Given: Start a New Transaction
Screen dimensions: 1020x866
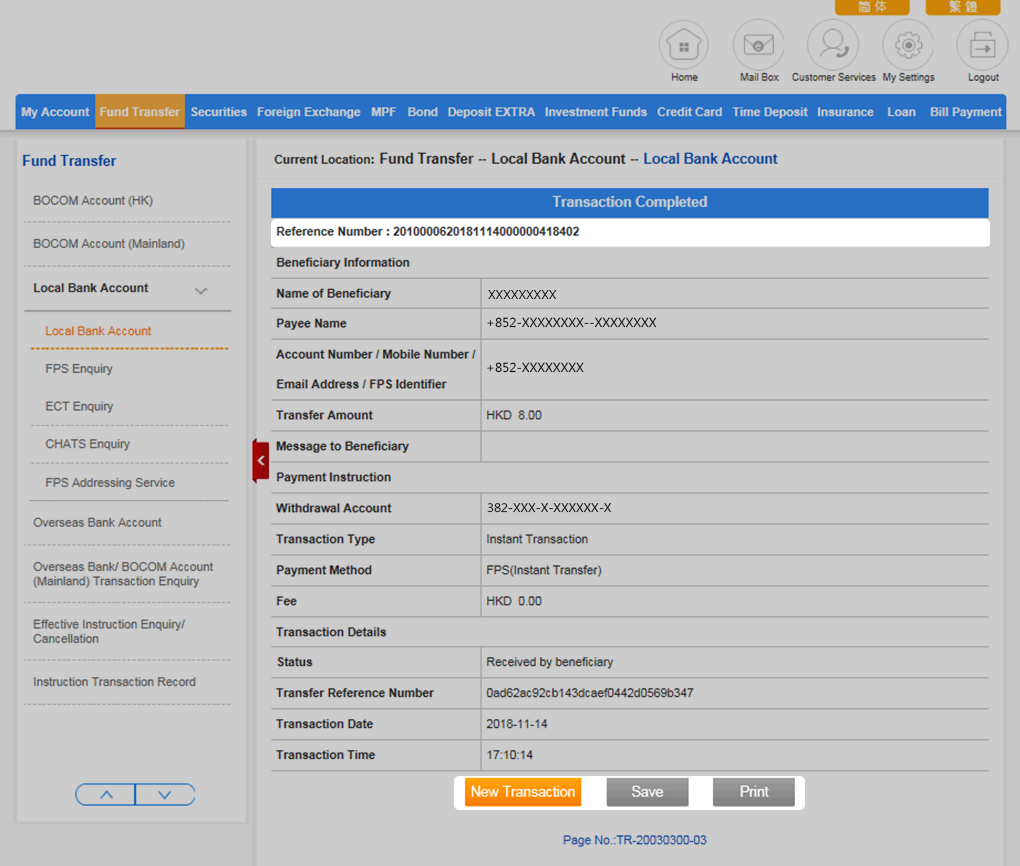Looking at the screenshot, I should click(522, 792).
